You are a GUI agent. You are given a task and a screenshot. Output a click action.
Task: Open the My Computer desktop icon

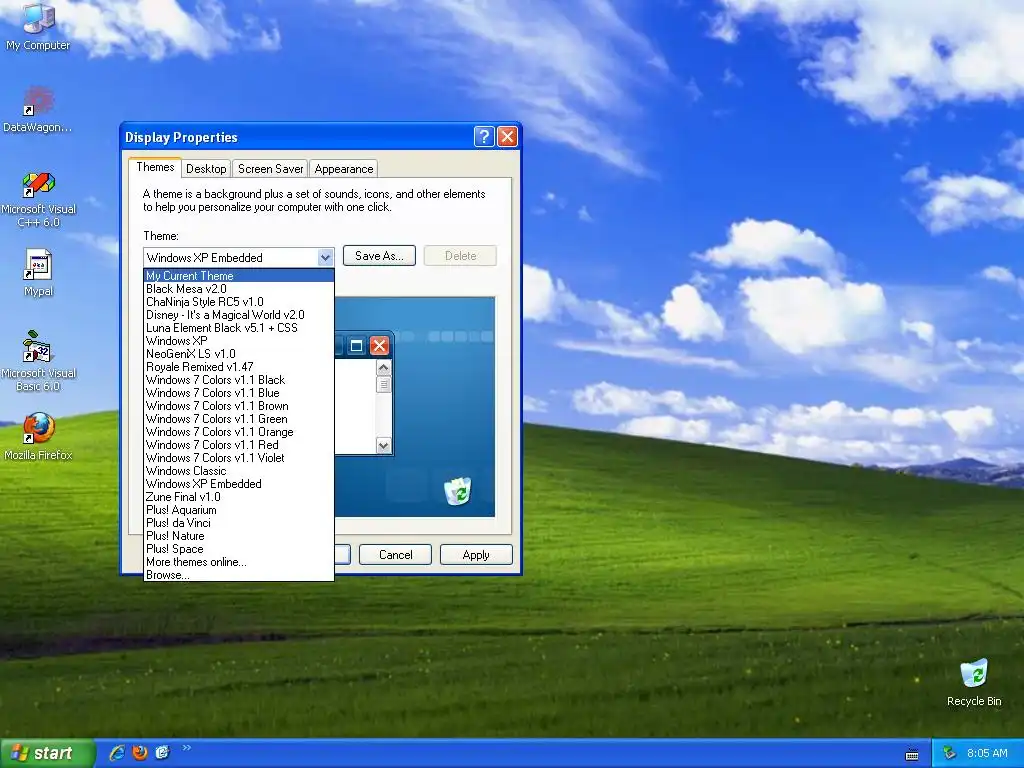(x=38, y=26)
